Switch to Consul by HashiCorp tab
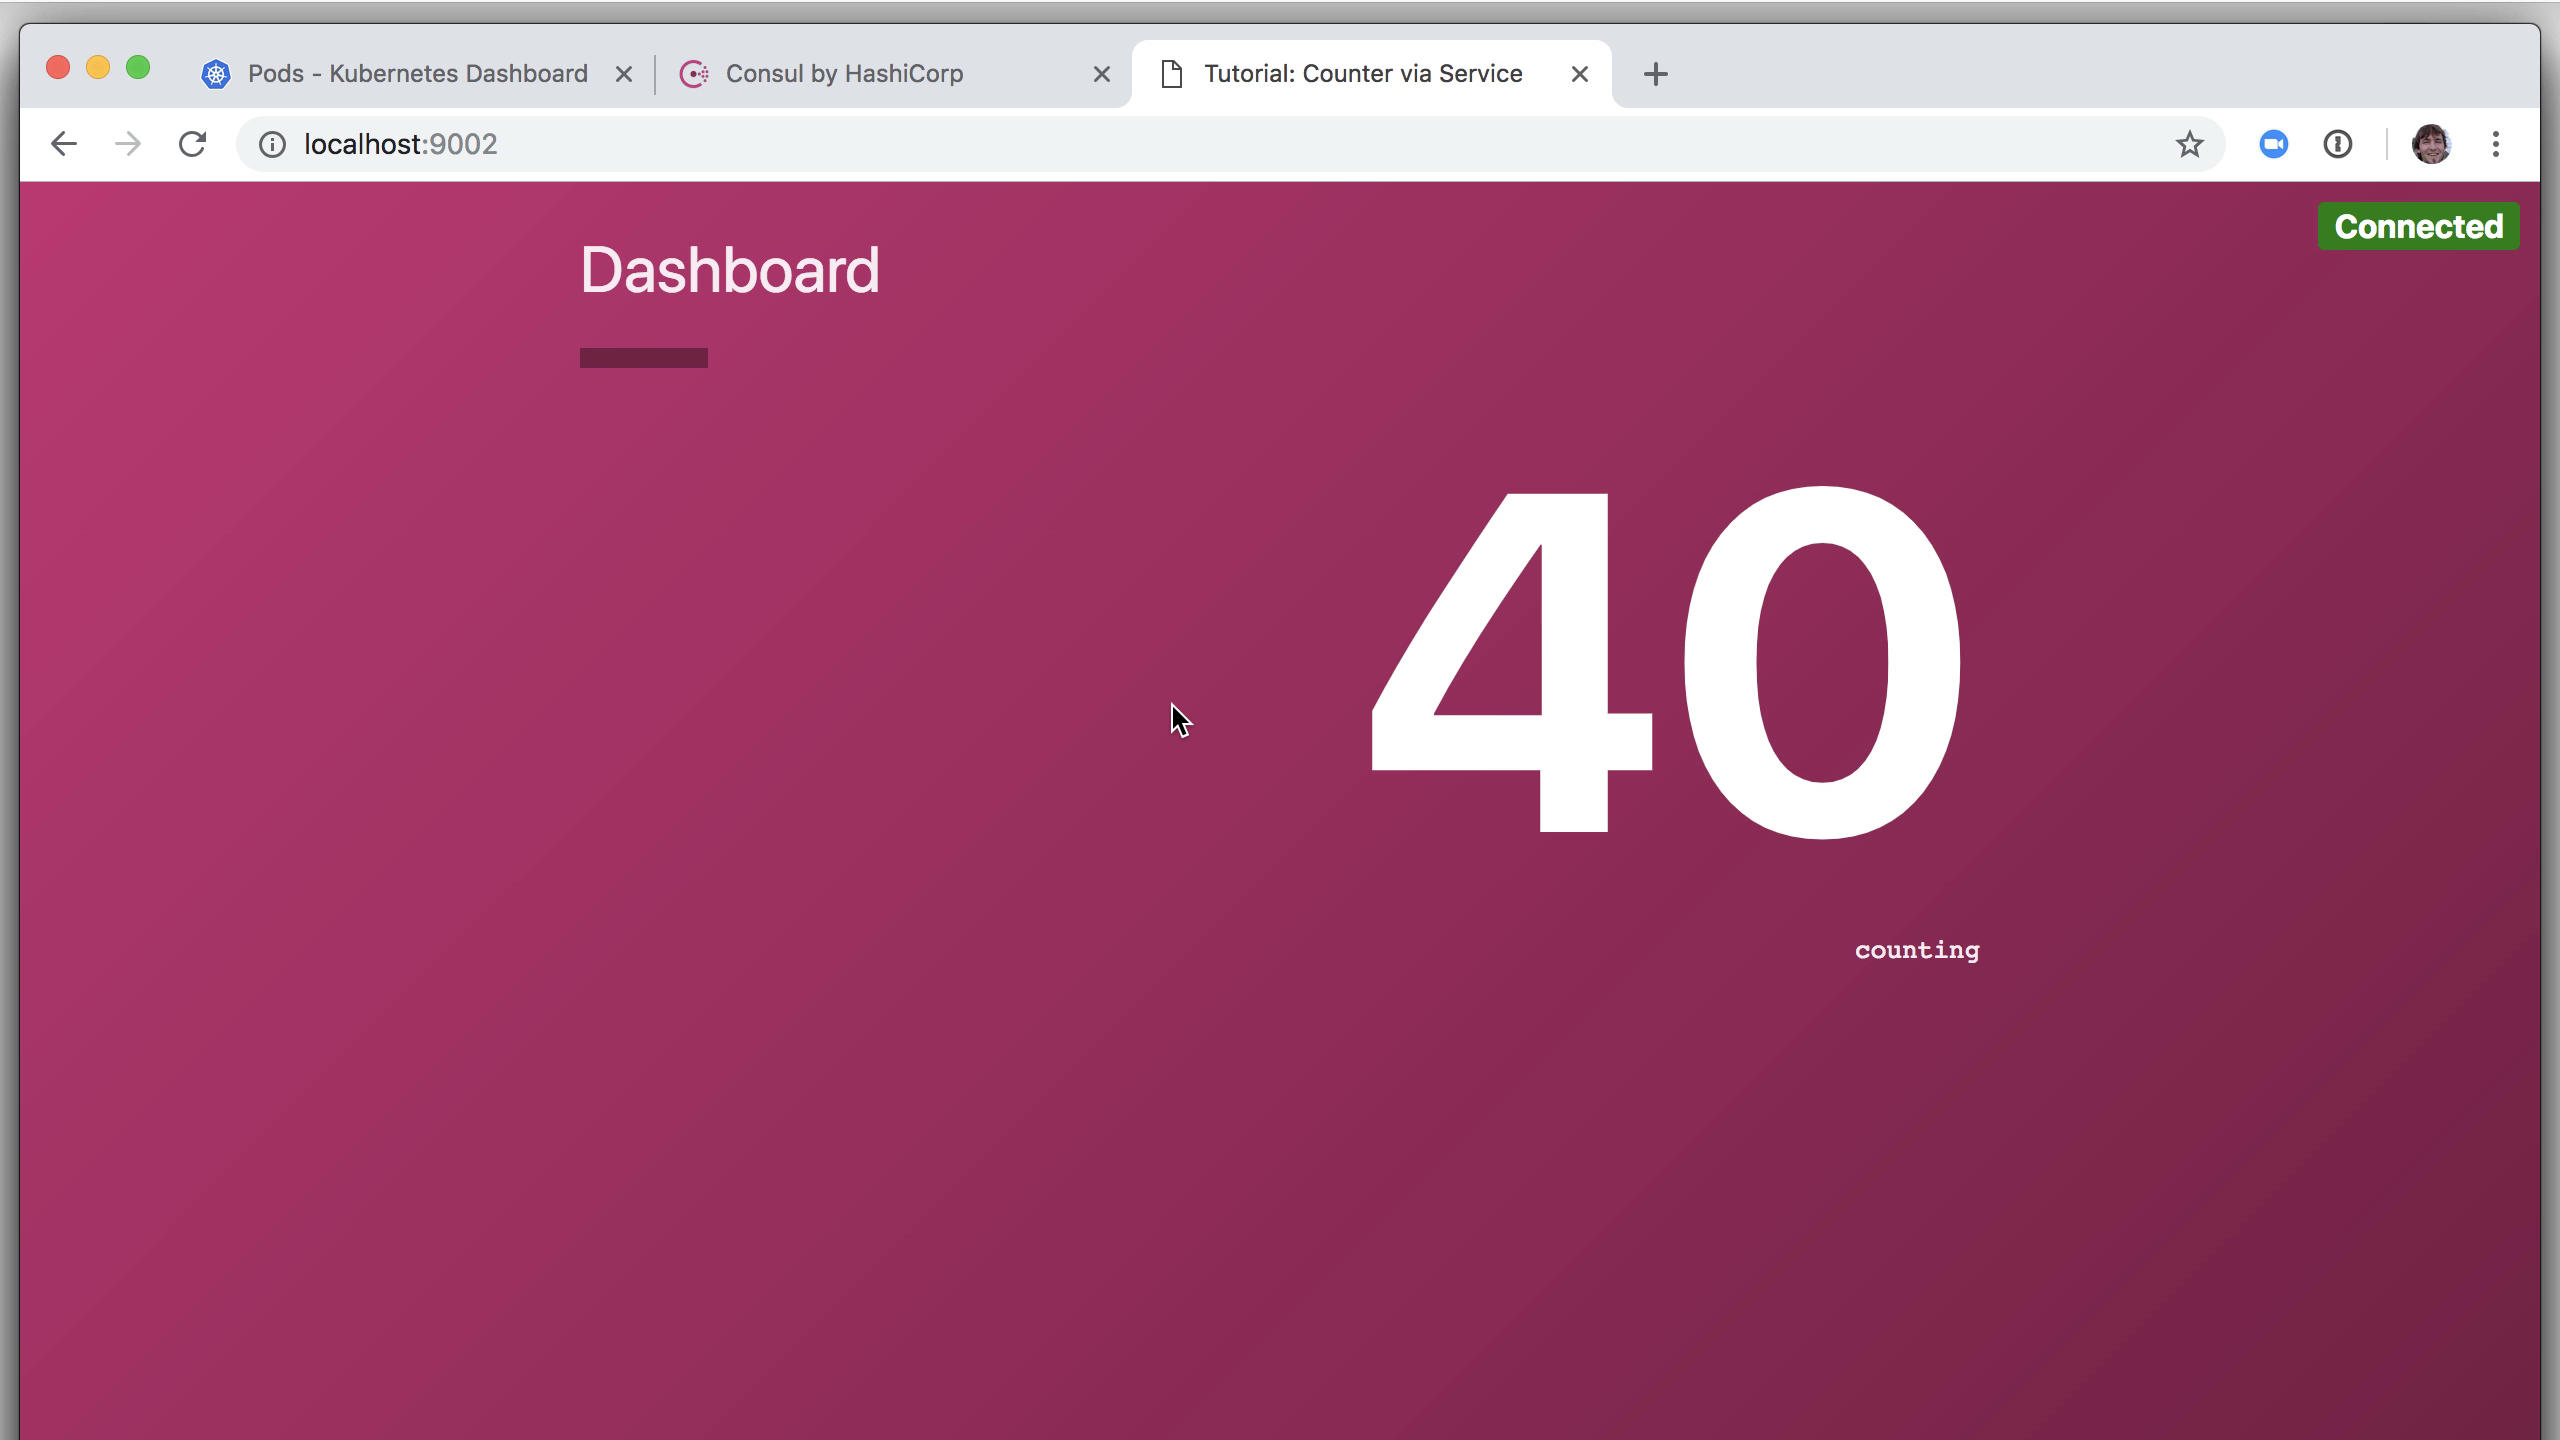Screen dimensions: 2560x1440 point(844,74)
